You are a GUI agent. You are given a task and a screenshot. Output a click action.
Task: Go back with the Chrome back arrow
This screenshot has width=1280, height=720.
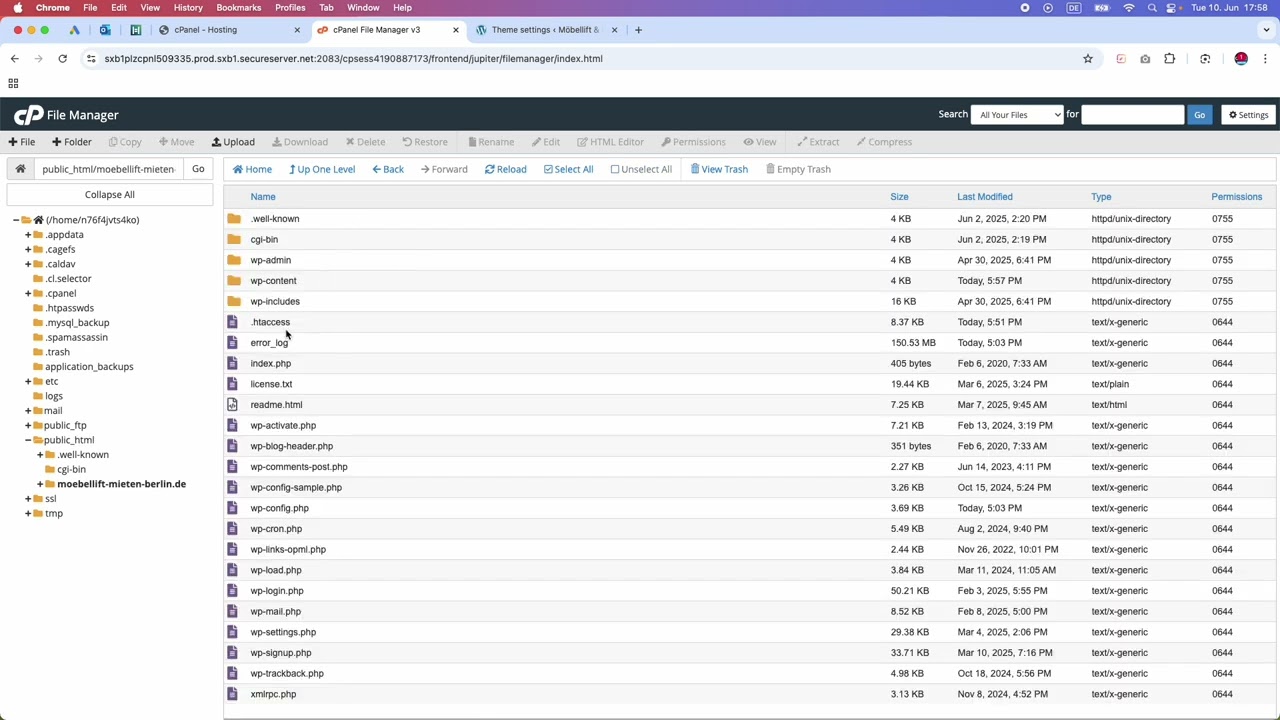coord(14,59)
